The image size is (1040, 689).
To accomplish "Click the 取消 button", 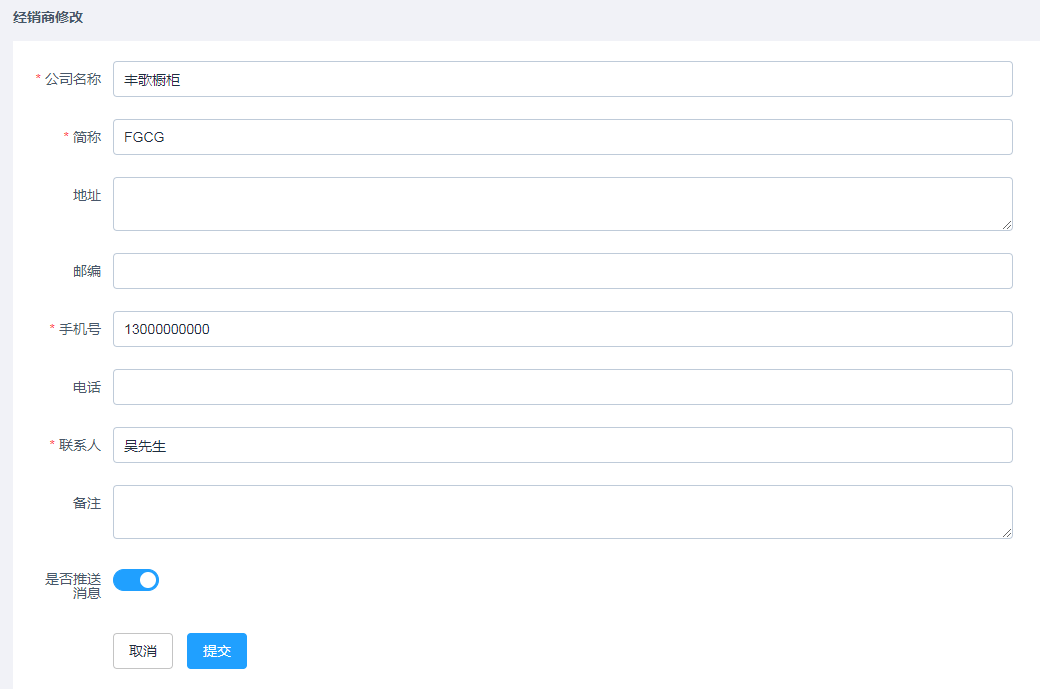I will pyautogui.click(x=143, y=651).
